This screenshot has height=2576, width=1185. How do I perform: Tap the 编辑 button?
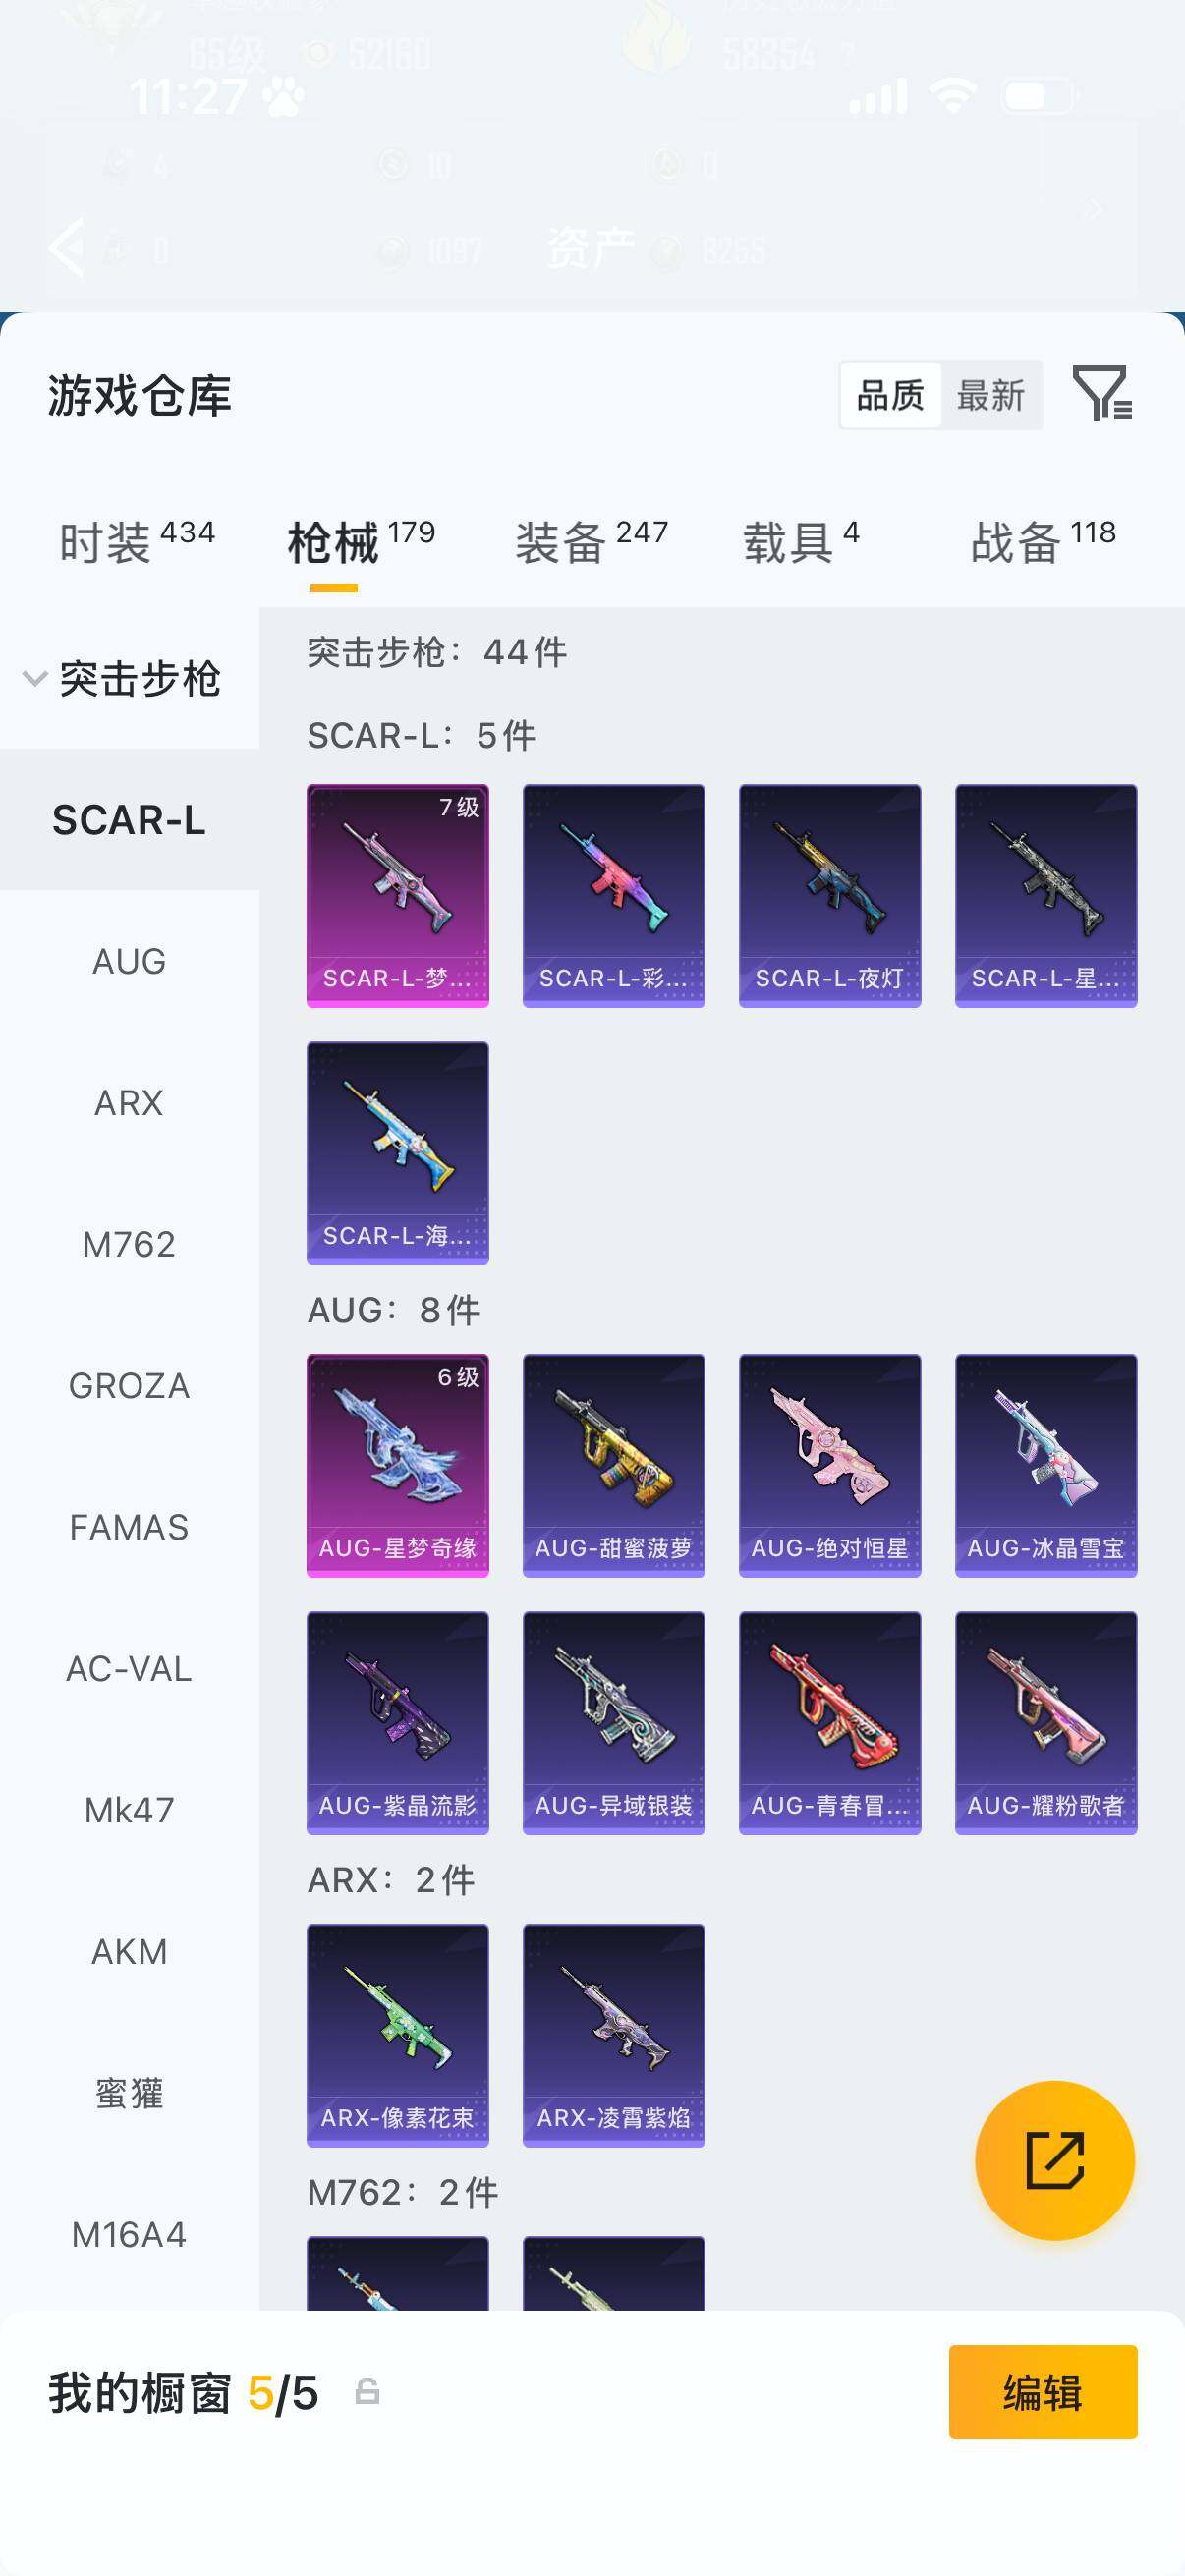tap(1043, 2392)
